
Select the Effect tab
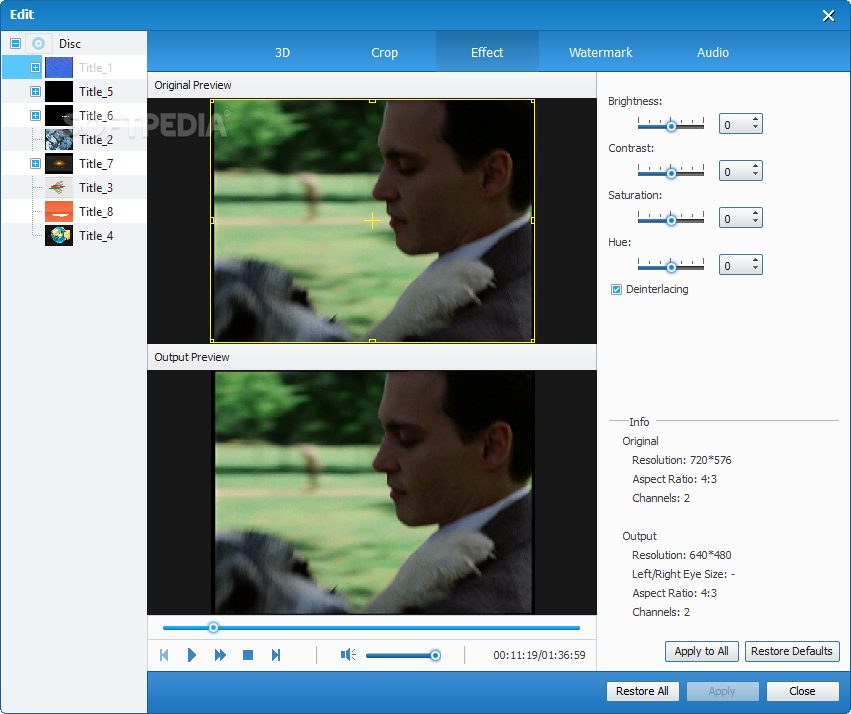(x=487, y=53)
